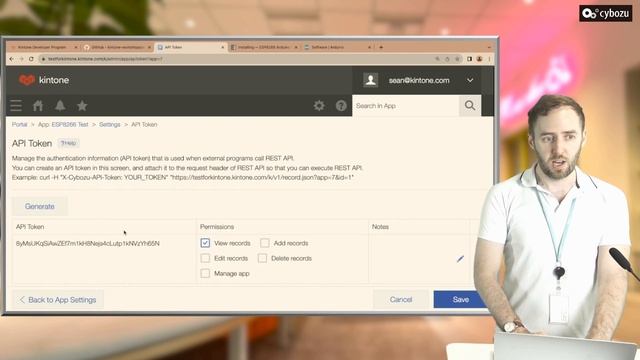Open the kintone hamburger menu
The width and height of the screenshot is (640, 360).
point(16,106)
